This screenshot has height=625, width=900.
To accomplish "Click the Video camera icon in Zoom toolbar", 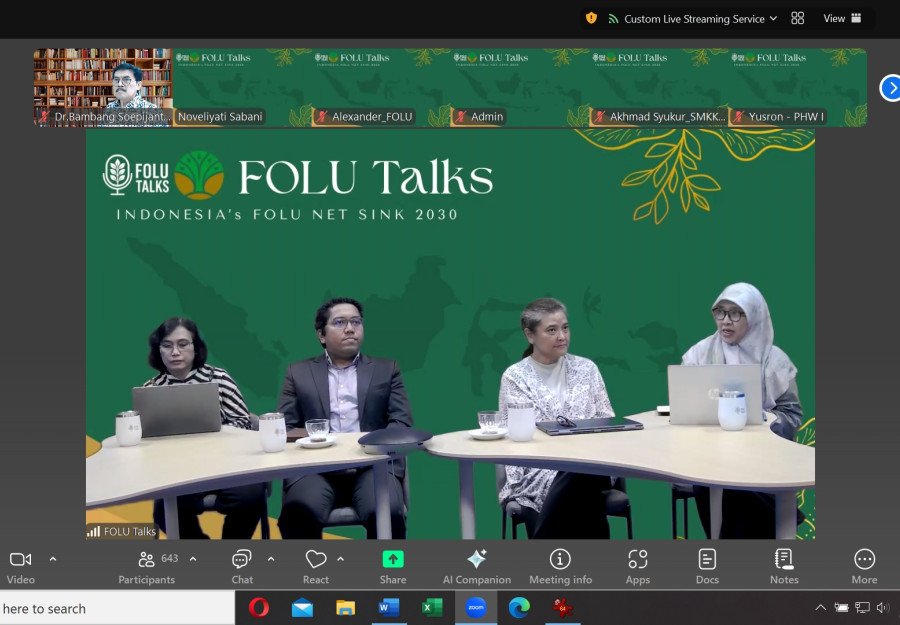I will pyautogui.click(x=21, y=559).
